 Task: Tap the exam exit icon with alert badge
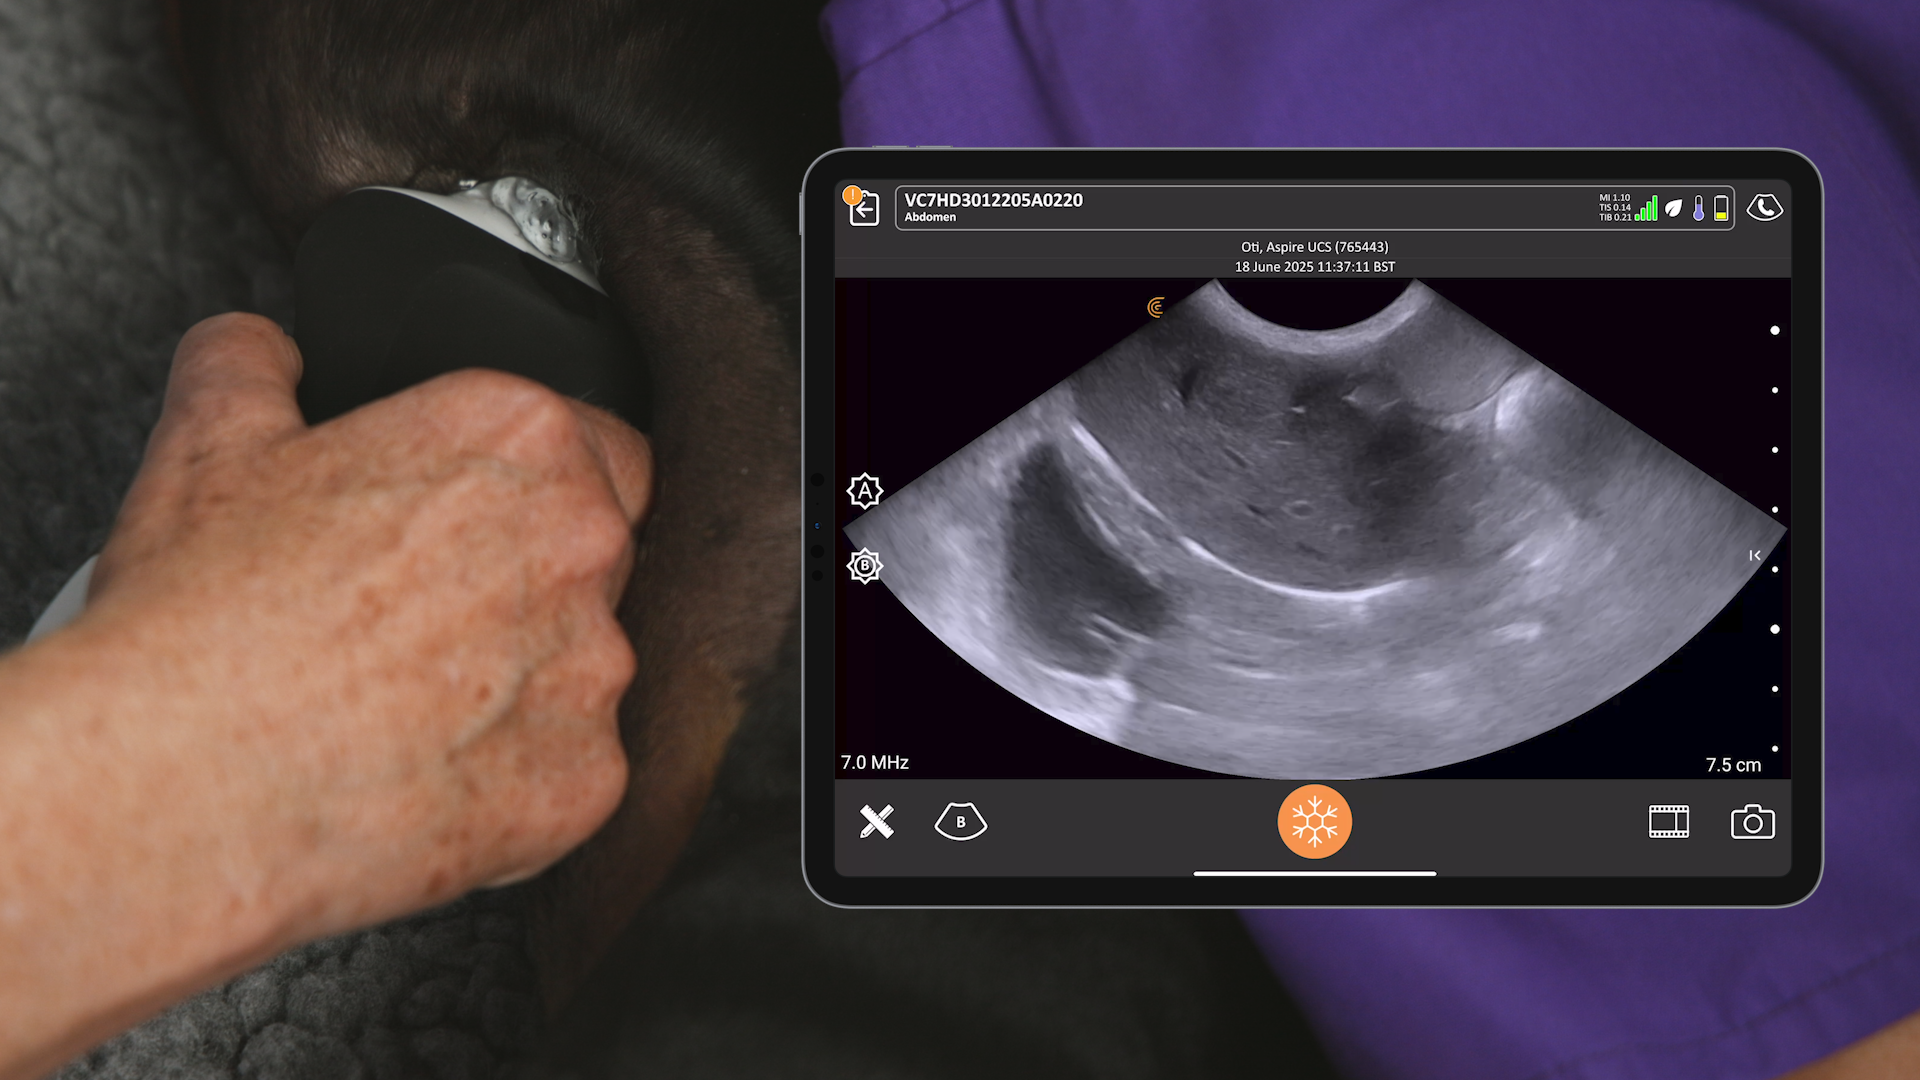[863, 207]
